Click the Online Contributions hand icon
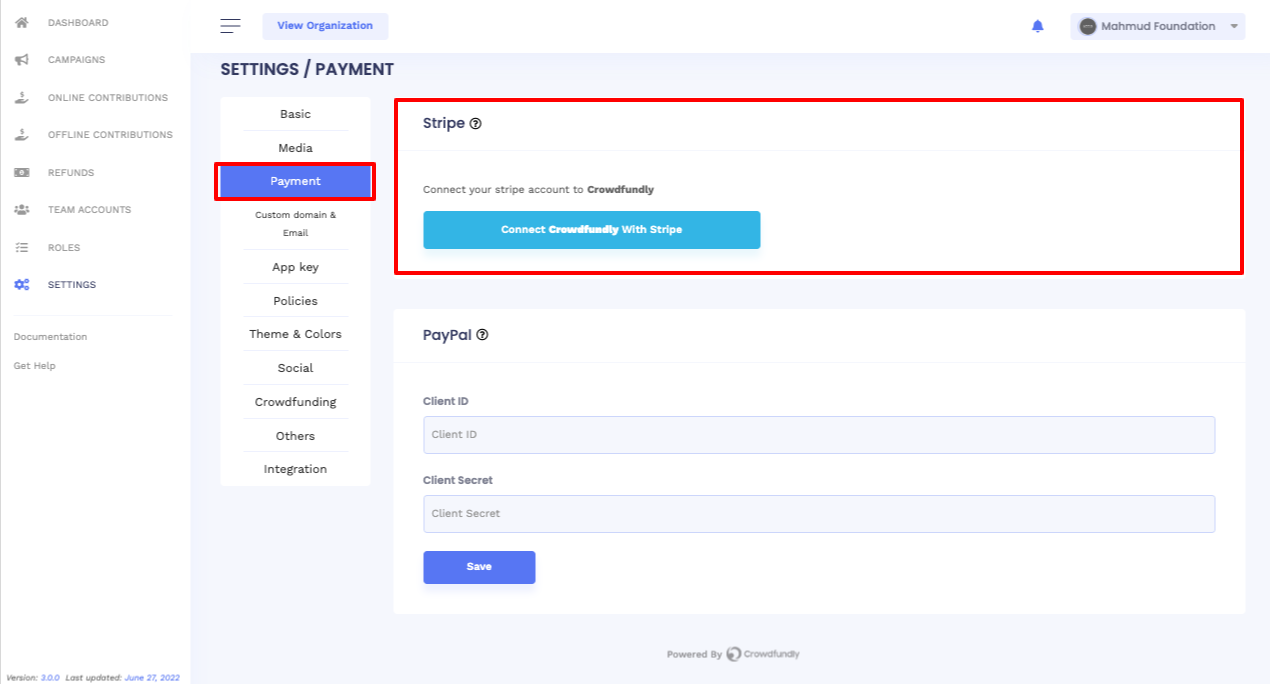This screenshot has width=1270, height=684. [21, 97]
